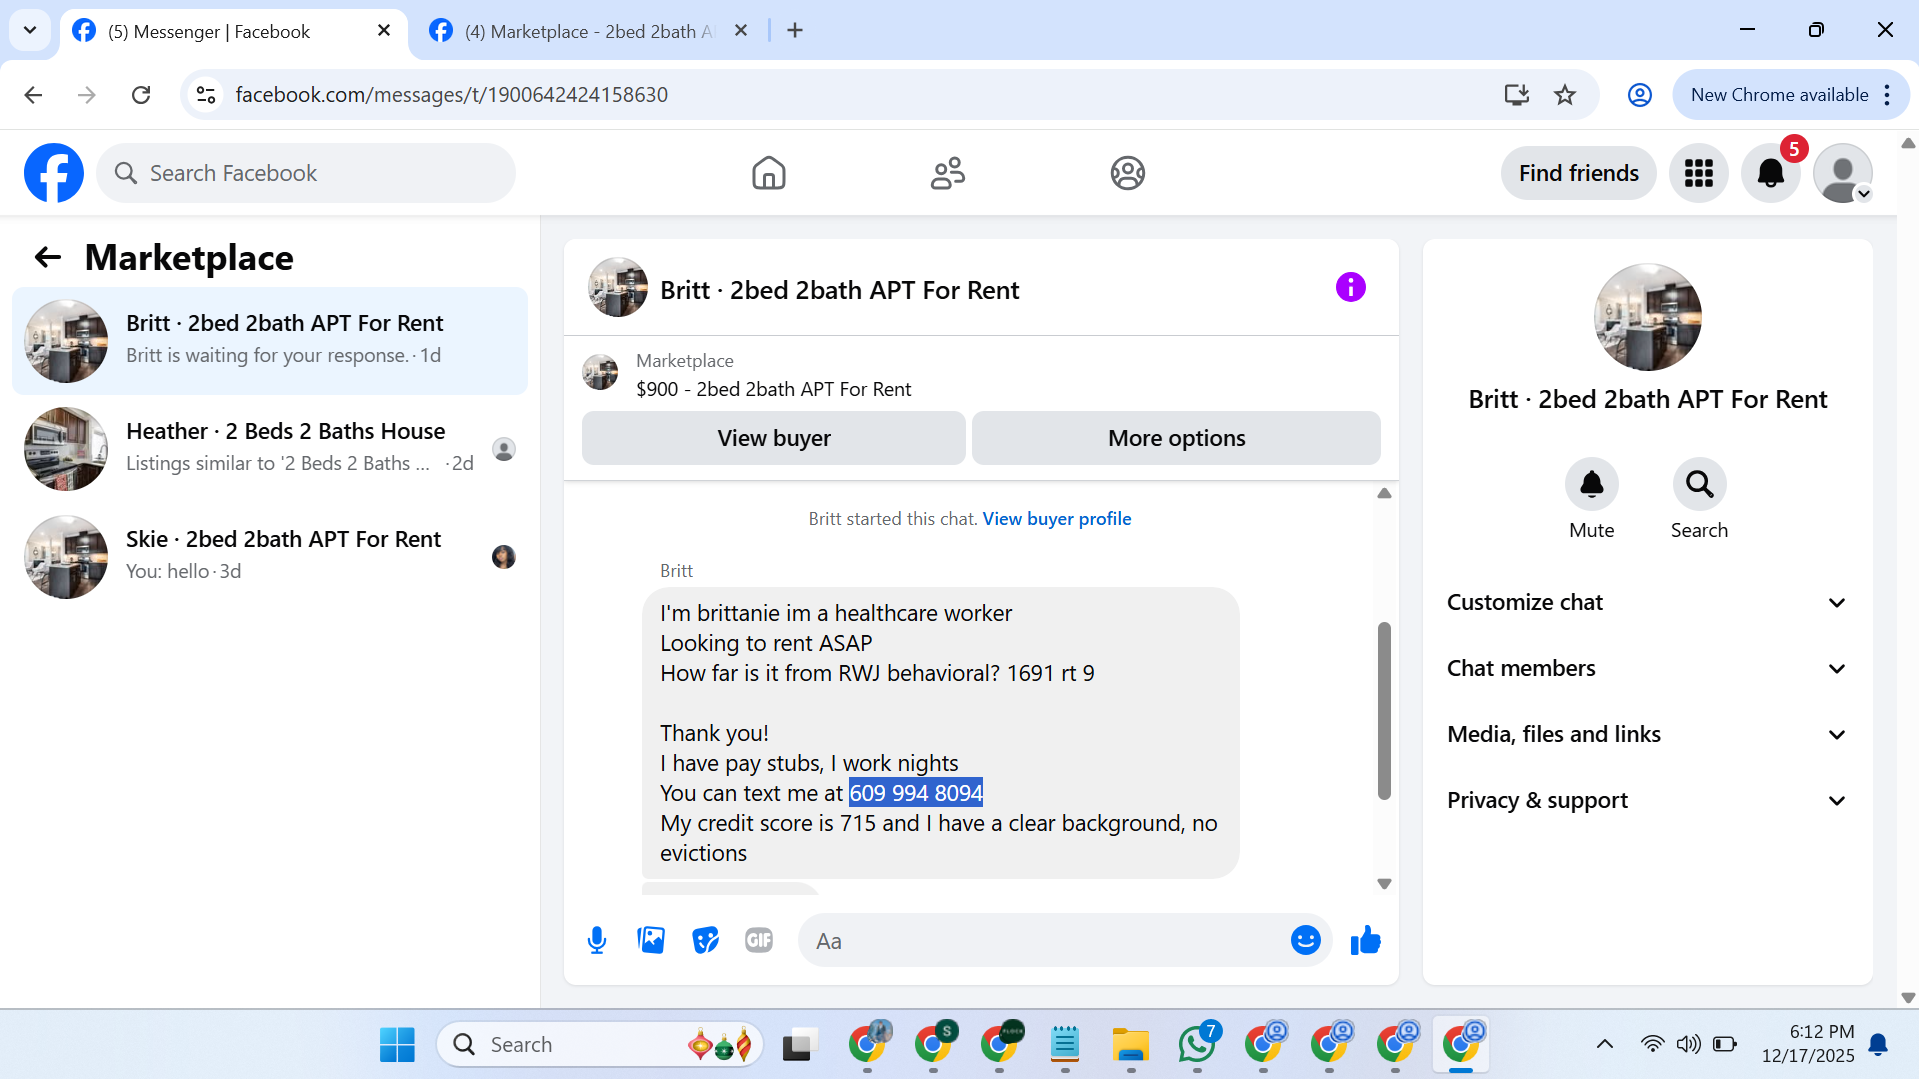Open a new browser tab
The width and height of the screenshot is (1919, 1079).
795,31
